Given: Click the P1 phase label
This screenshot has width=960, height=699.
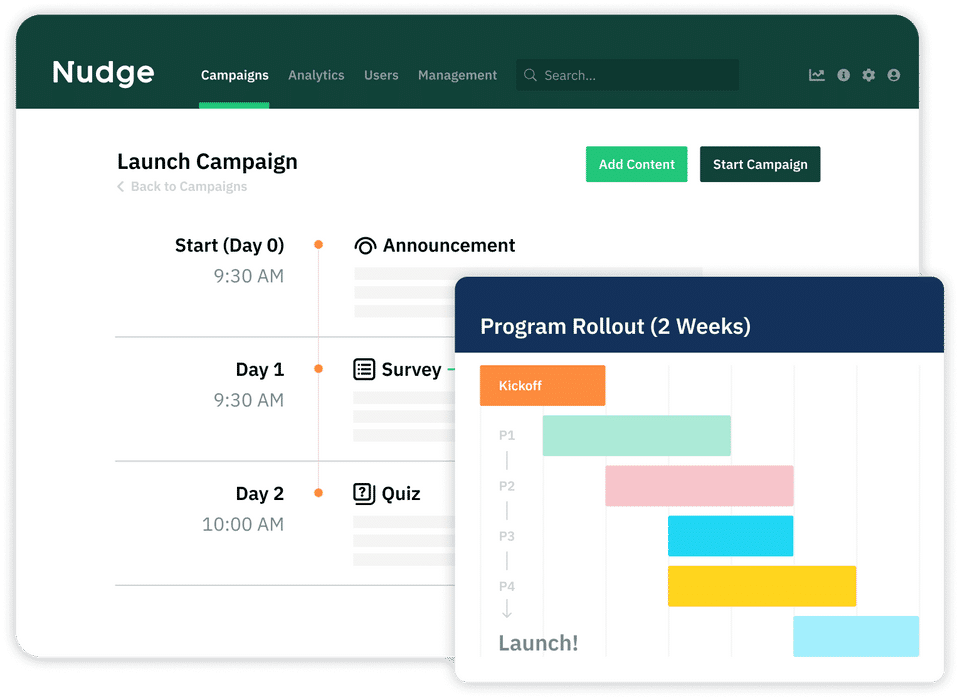Looking at the screenshot, I should [x=507, y=436].
